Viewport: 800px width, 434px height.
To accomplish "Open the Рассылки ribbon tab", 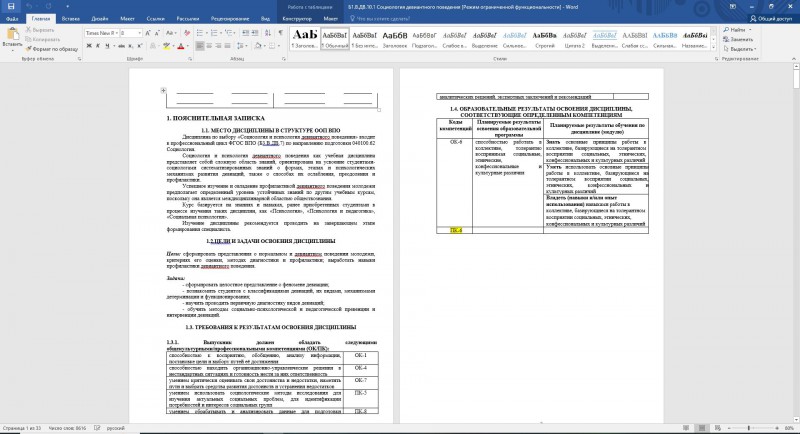I will pos(188,19).
